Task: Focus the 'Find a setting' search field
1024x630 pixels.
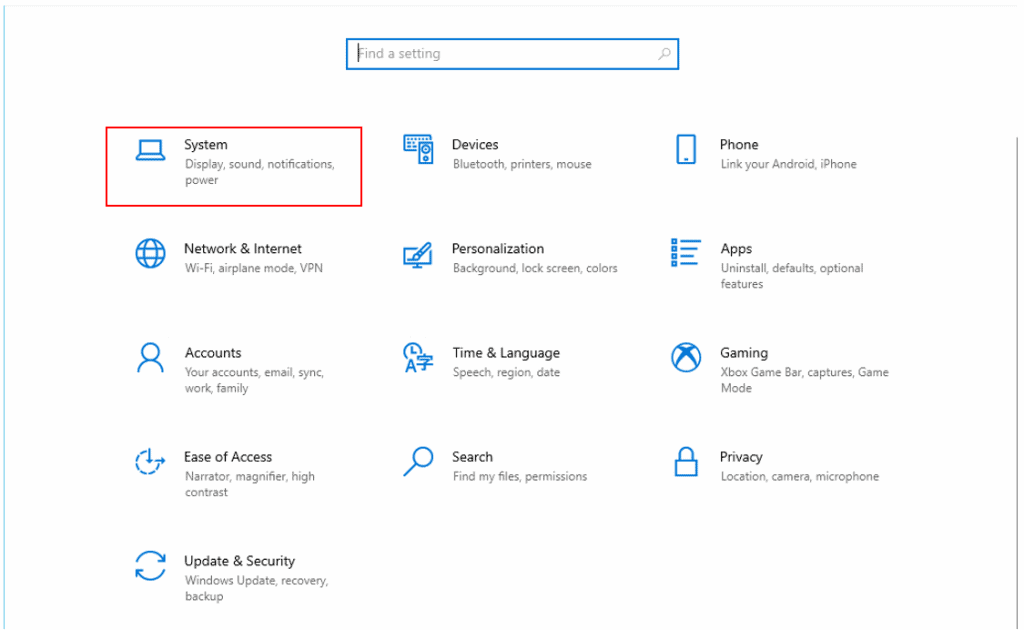Action: [x=500, y=54]
